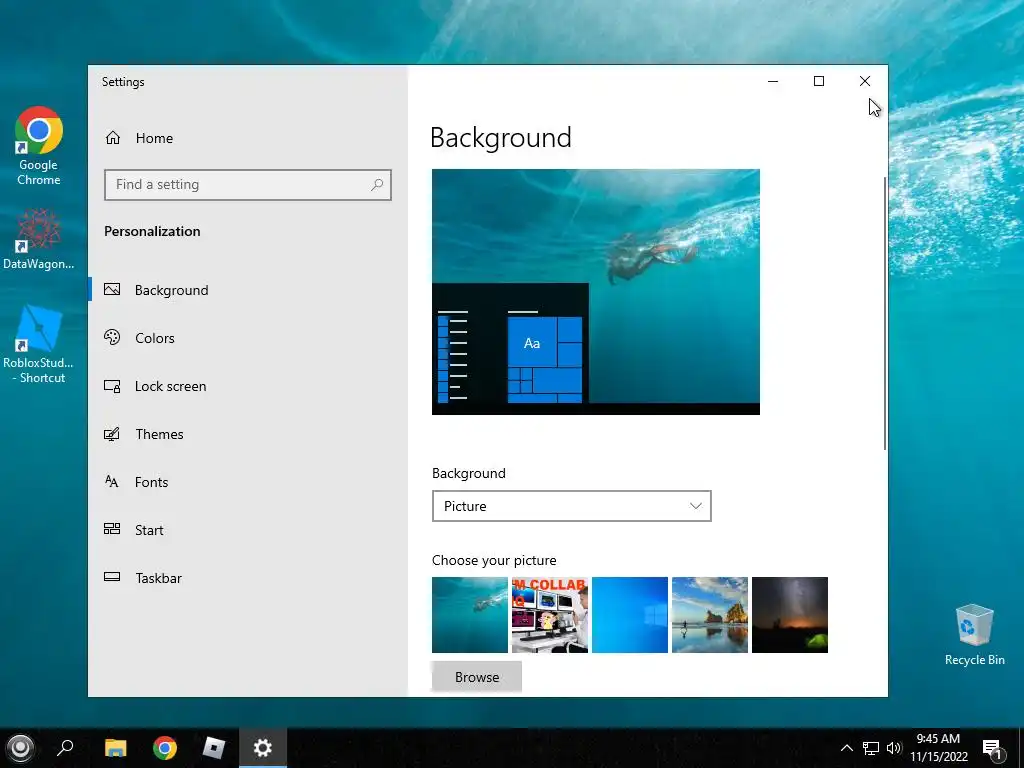Click the Fonts AA icon
The height and width of the screenshot is (768, 1024).
click(112, 481)
